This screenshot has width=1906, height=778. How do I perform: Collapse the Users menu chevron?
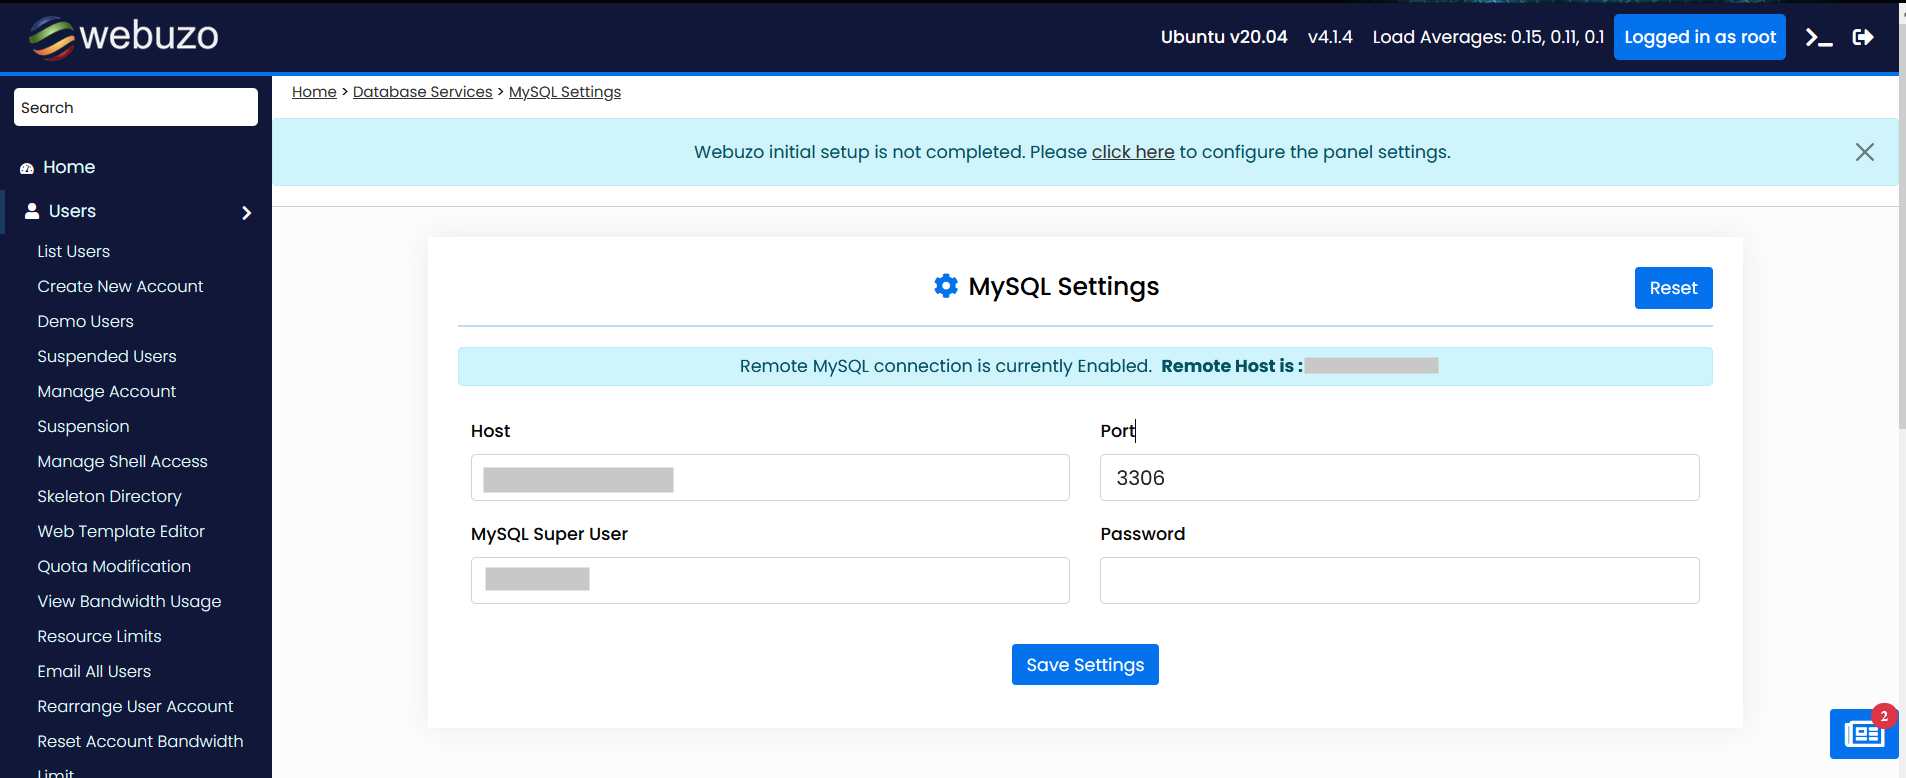coord(246,212)
